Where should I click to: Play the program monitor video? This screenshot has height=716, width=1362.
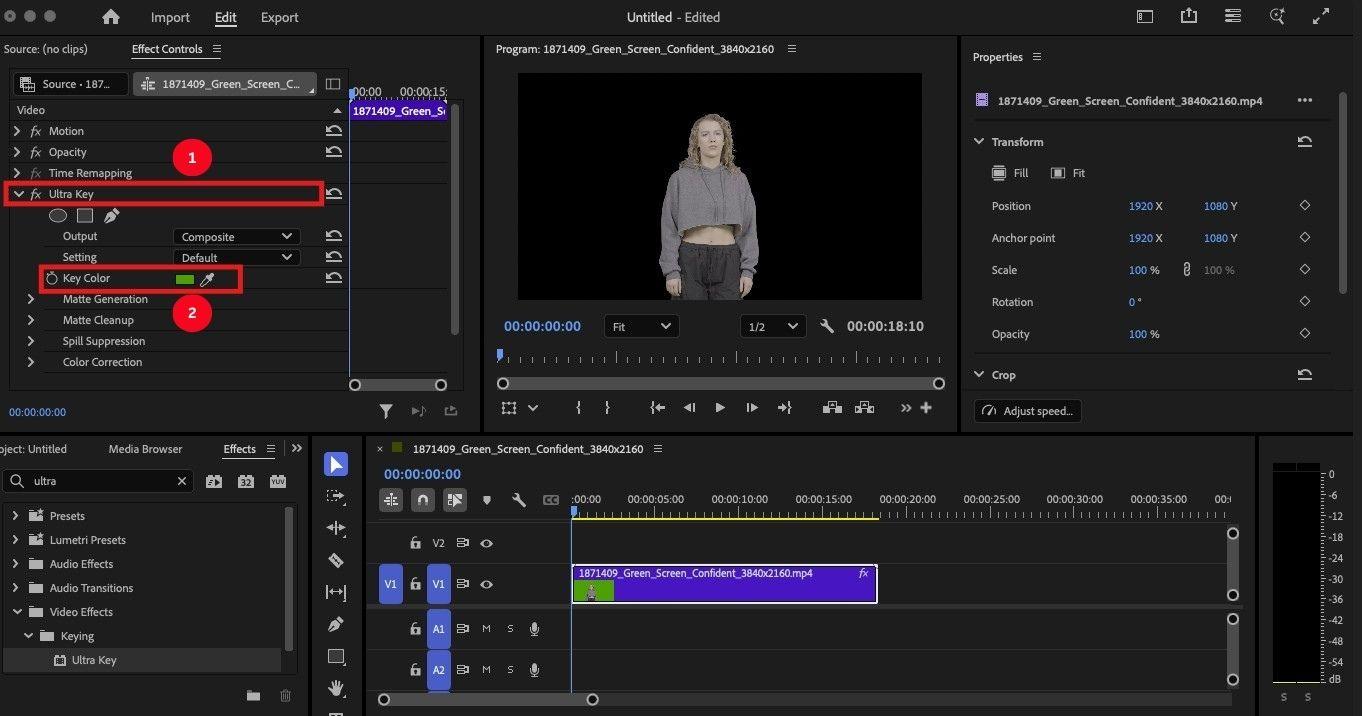tap(720, 408)
